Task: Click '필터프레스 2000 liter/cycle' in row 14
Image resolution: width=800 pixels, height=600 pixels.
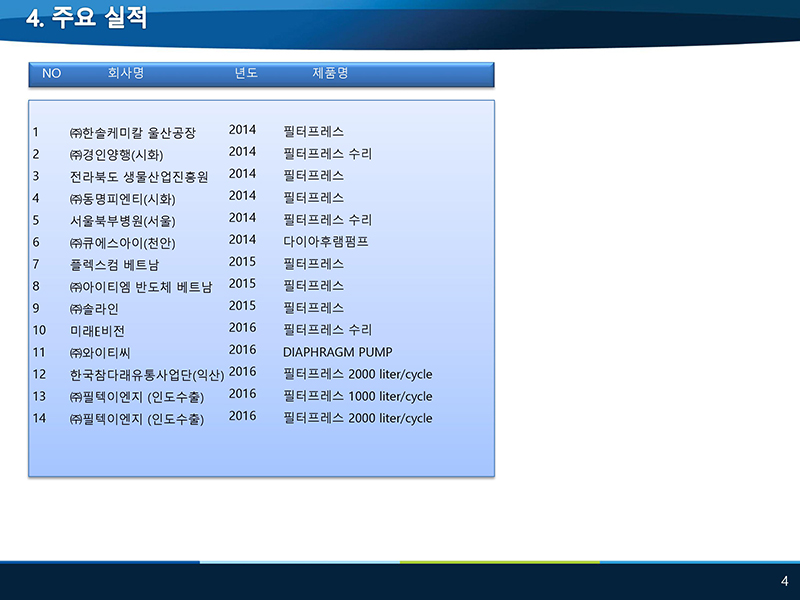Action: pos(358,418)
